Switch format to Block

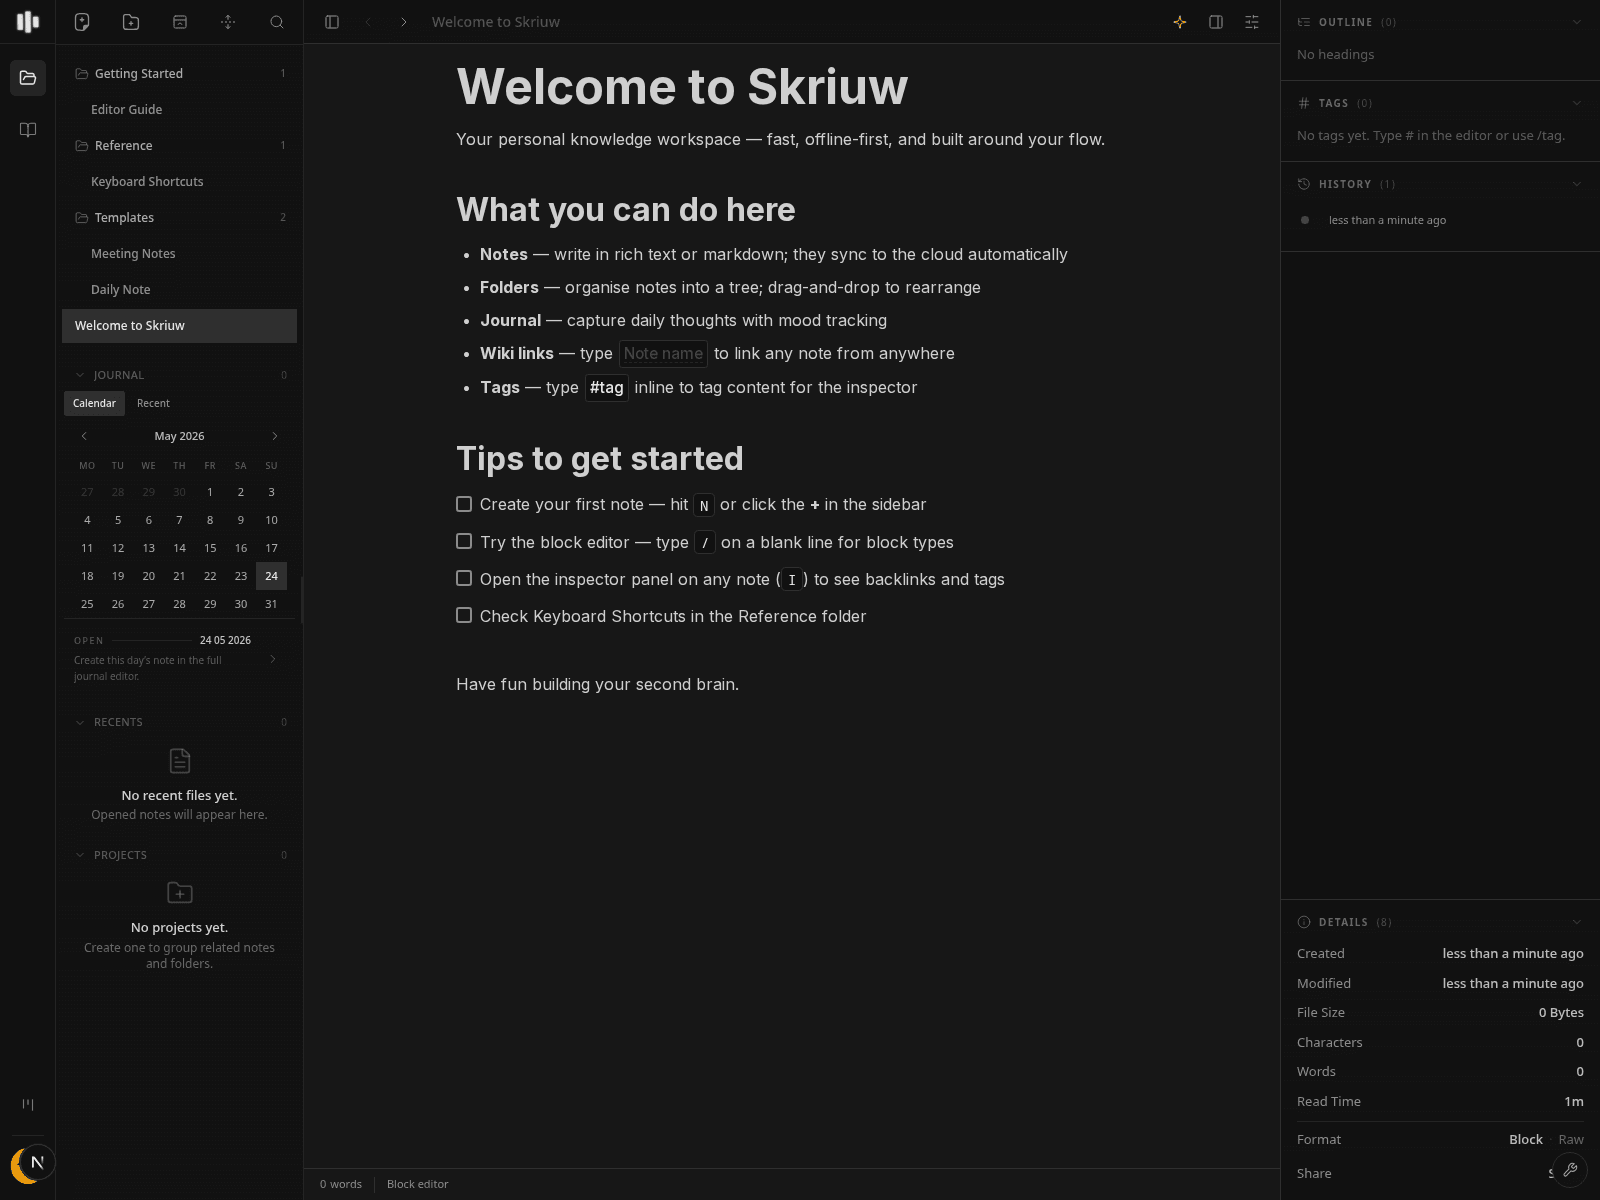[1526, 1139]
